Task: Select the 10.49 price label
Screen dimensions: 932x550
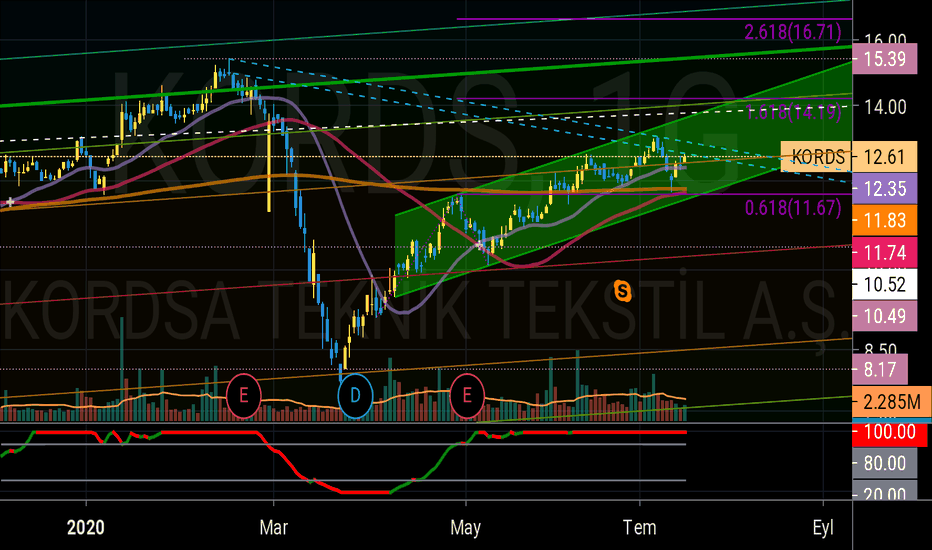Action: pos(884,316)
